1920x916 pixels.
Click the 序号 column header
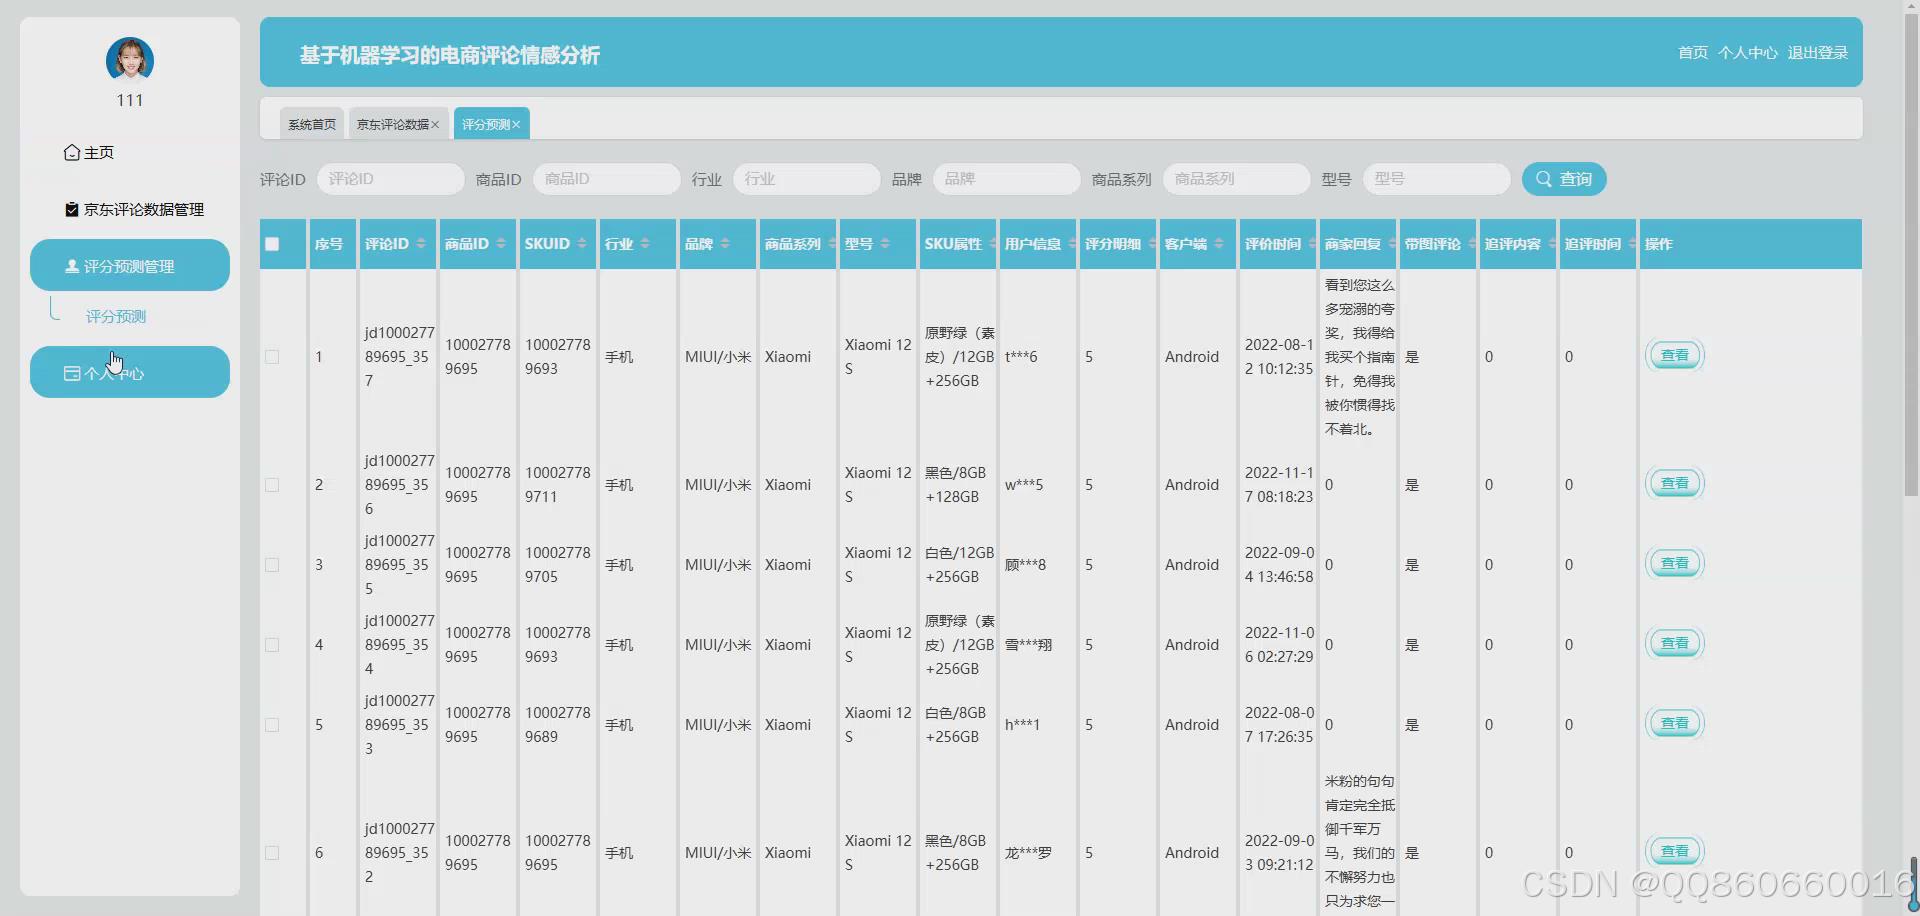pyautogui.click(x=333, y=244)
